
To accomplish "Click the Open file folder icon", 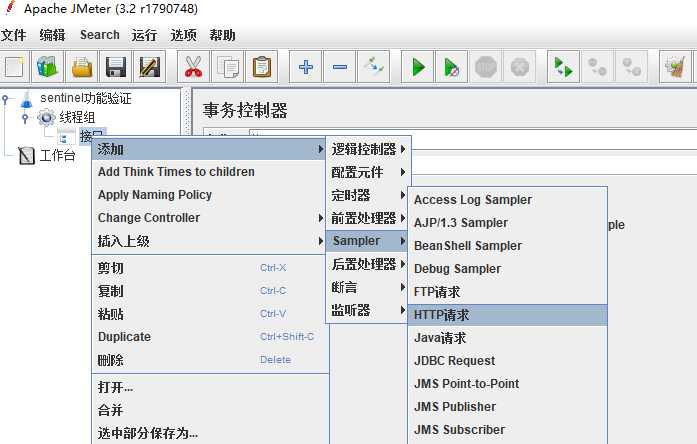I will pos(82,67).
